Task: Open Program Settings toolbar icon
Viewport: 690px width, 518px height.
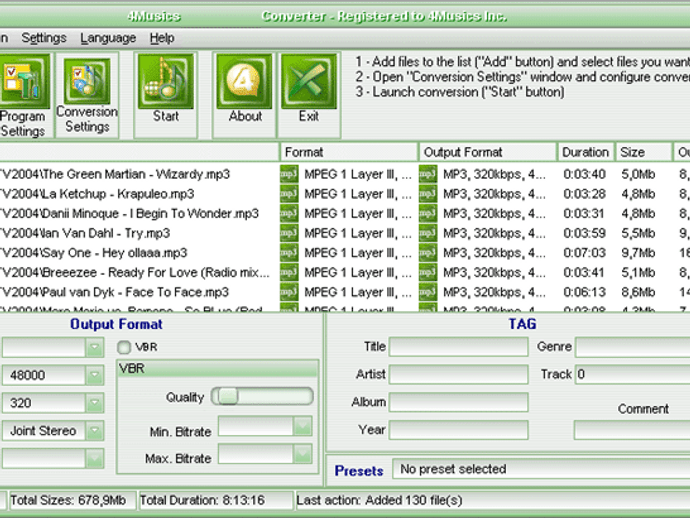Action: pos(24,81)
